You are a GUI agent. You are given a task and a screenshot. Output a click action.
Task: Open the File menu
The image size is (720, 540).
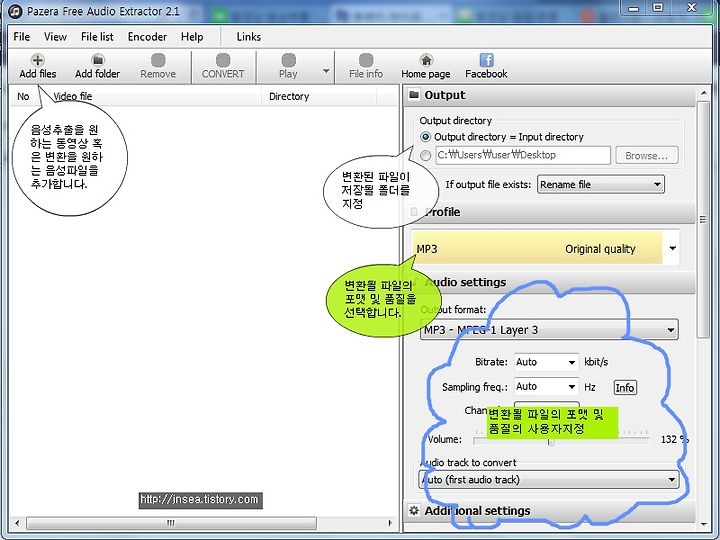[22, 37]
